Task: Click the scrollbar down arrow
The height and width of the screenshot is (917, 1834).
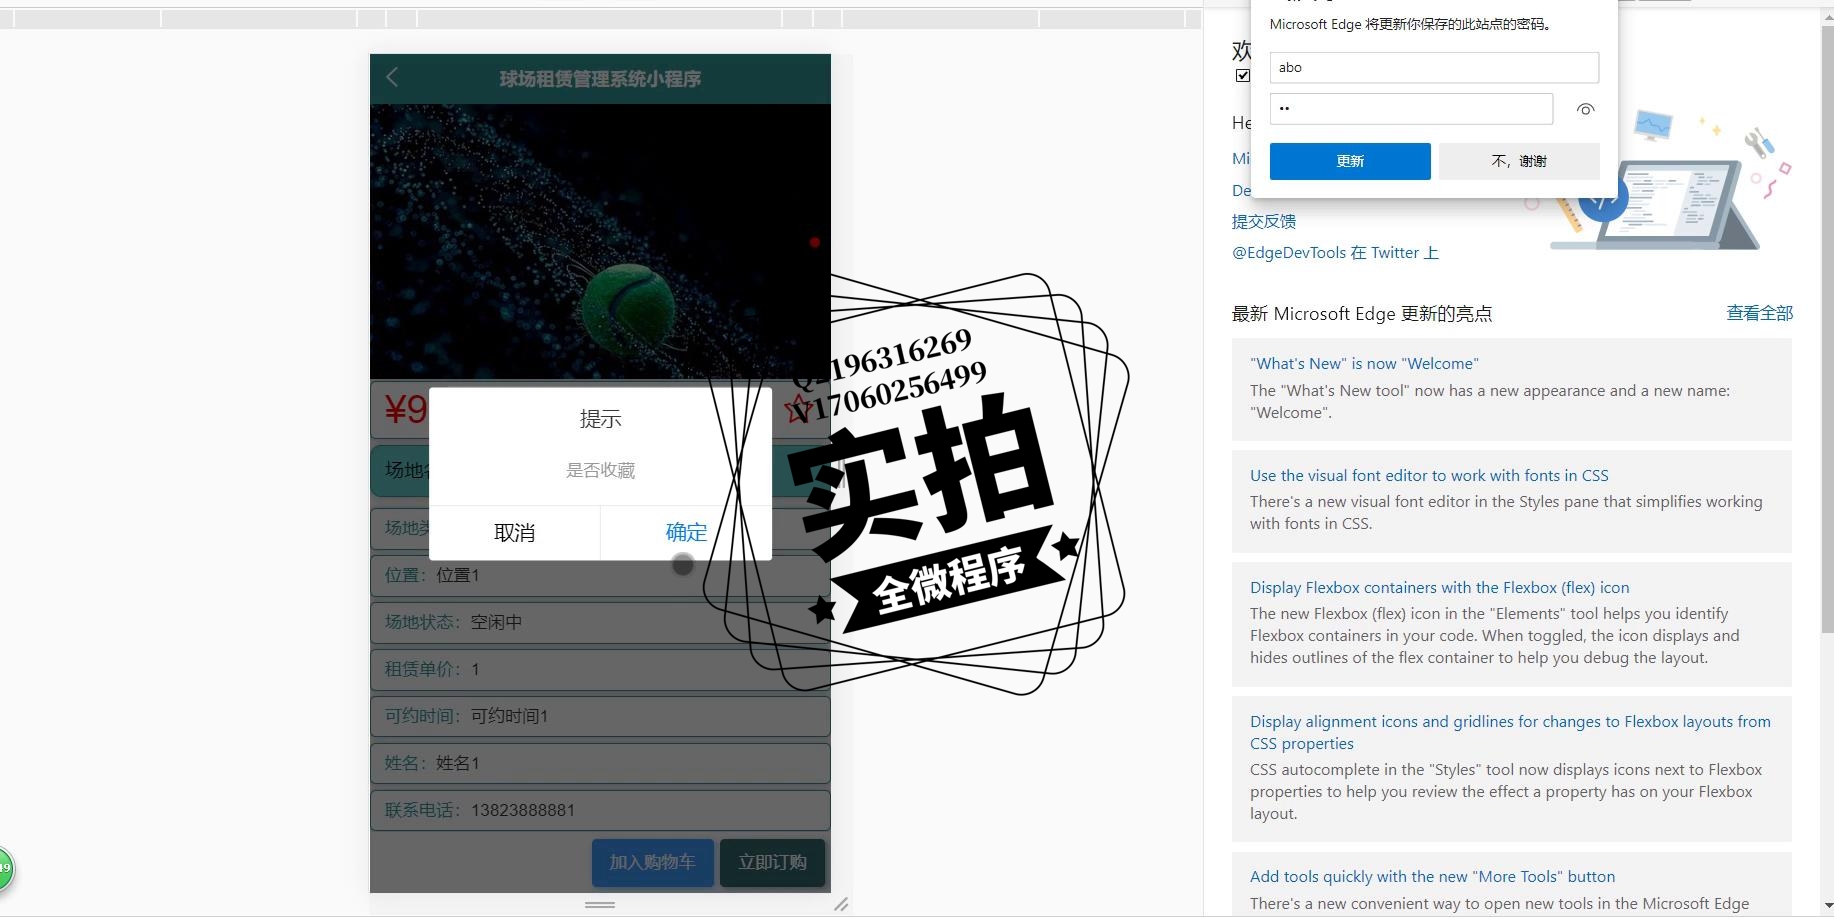Action: tap(1827, 906)
